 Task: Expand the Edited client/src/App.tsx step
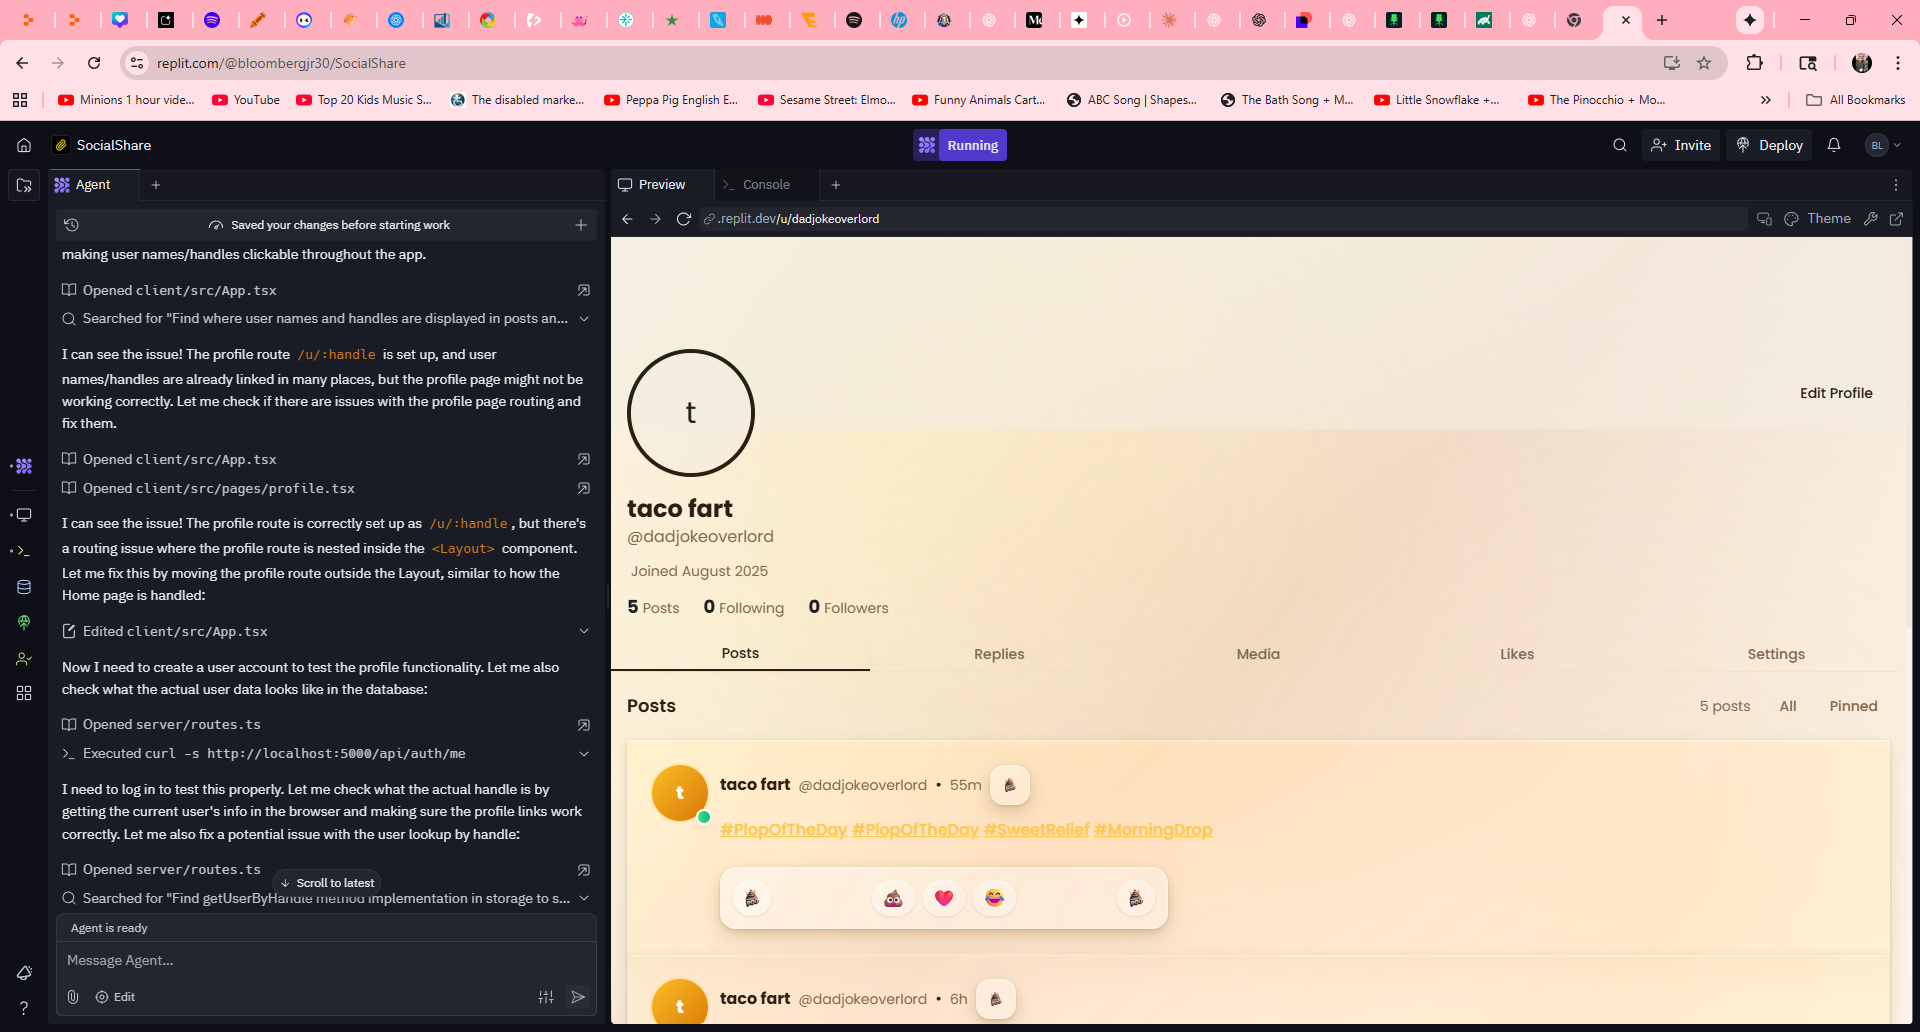584,631
